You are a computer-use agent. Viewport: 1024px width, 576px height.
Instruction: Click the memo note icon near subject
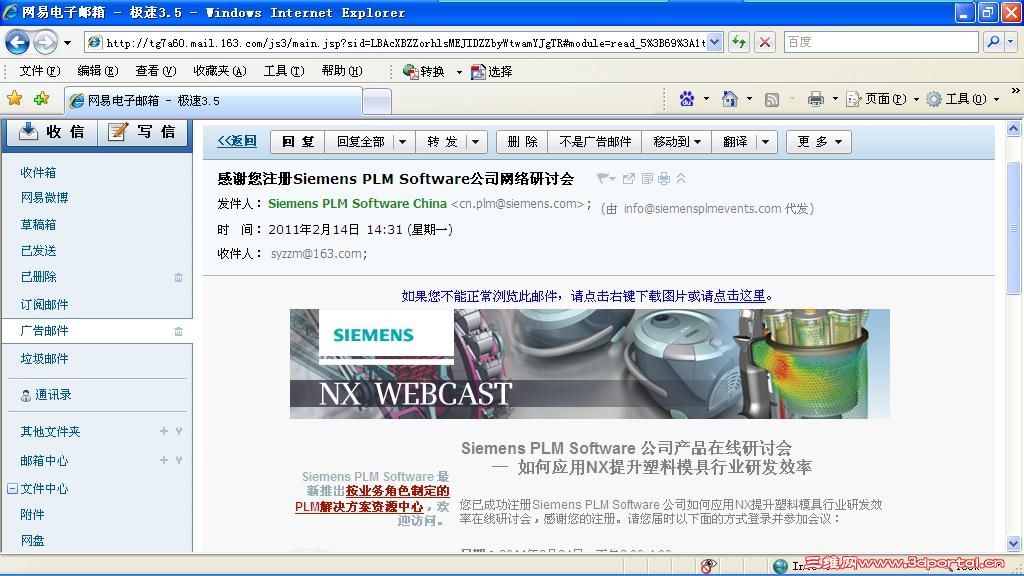click(647, 178)
